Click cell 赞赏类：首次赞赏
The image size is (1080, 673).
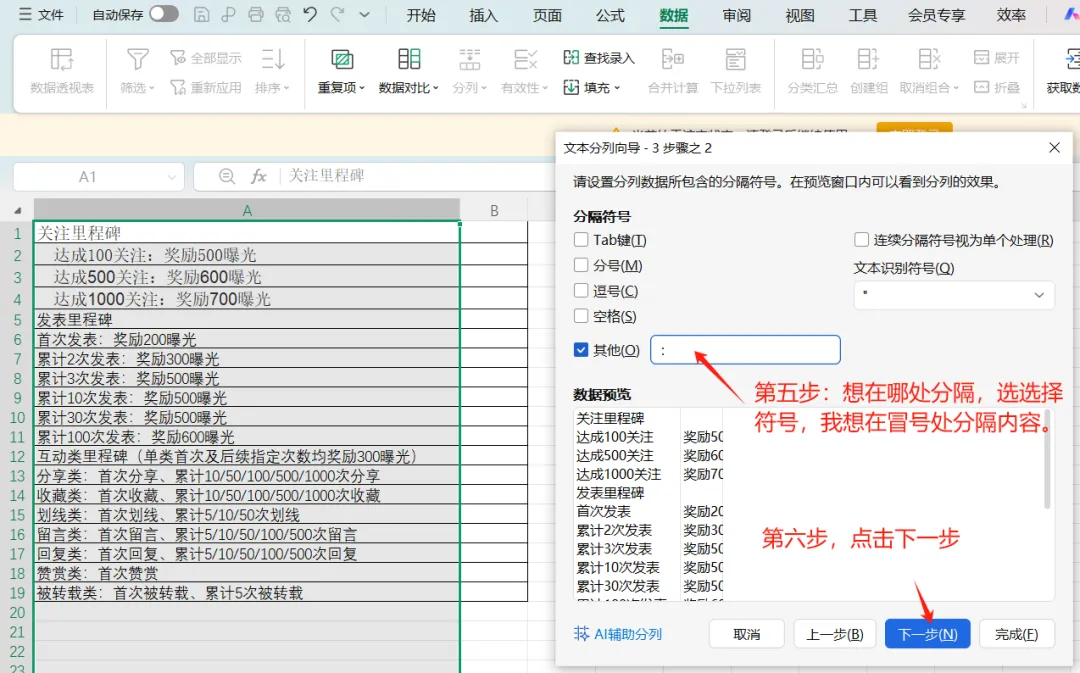click(x=247, y=573)
